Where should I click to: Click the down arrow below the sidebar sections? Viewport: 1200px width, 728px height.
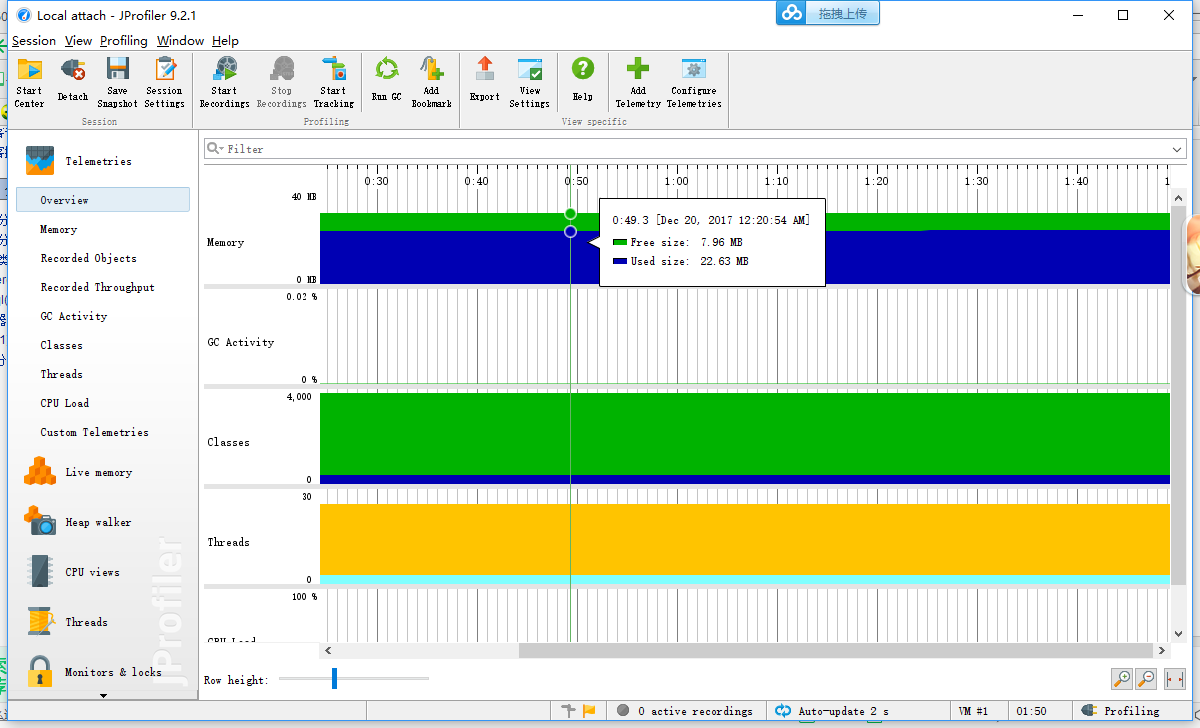[x=103, y=695]
